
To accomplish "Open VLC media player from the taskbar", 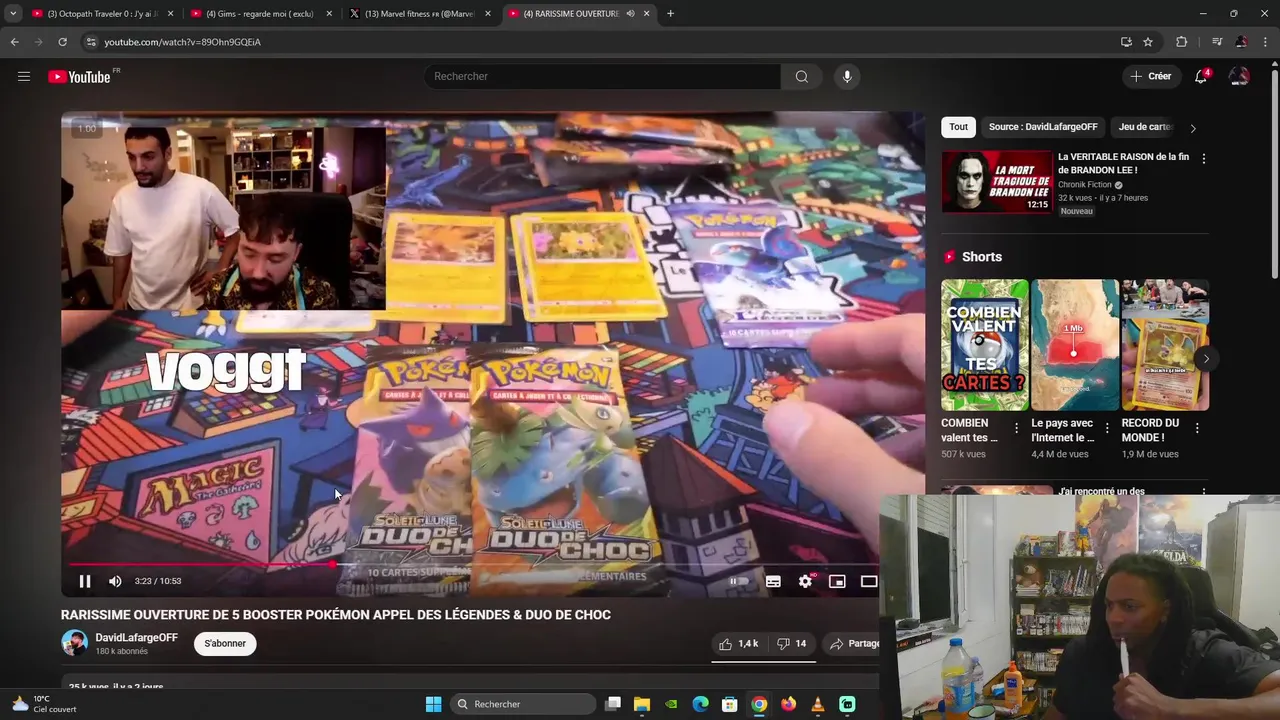I will point(817,704).
